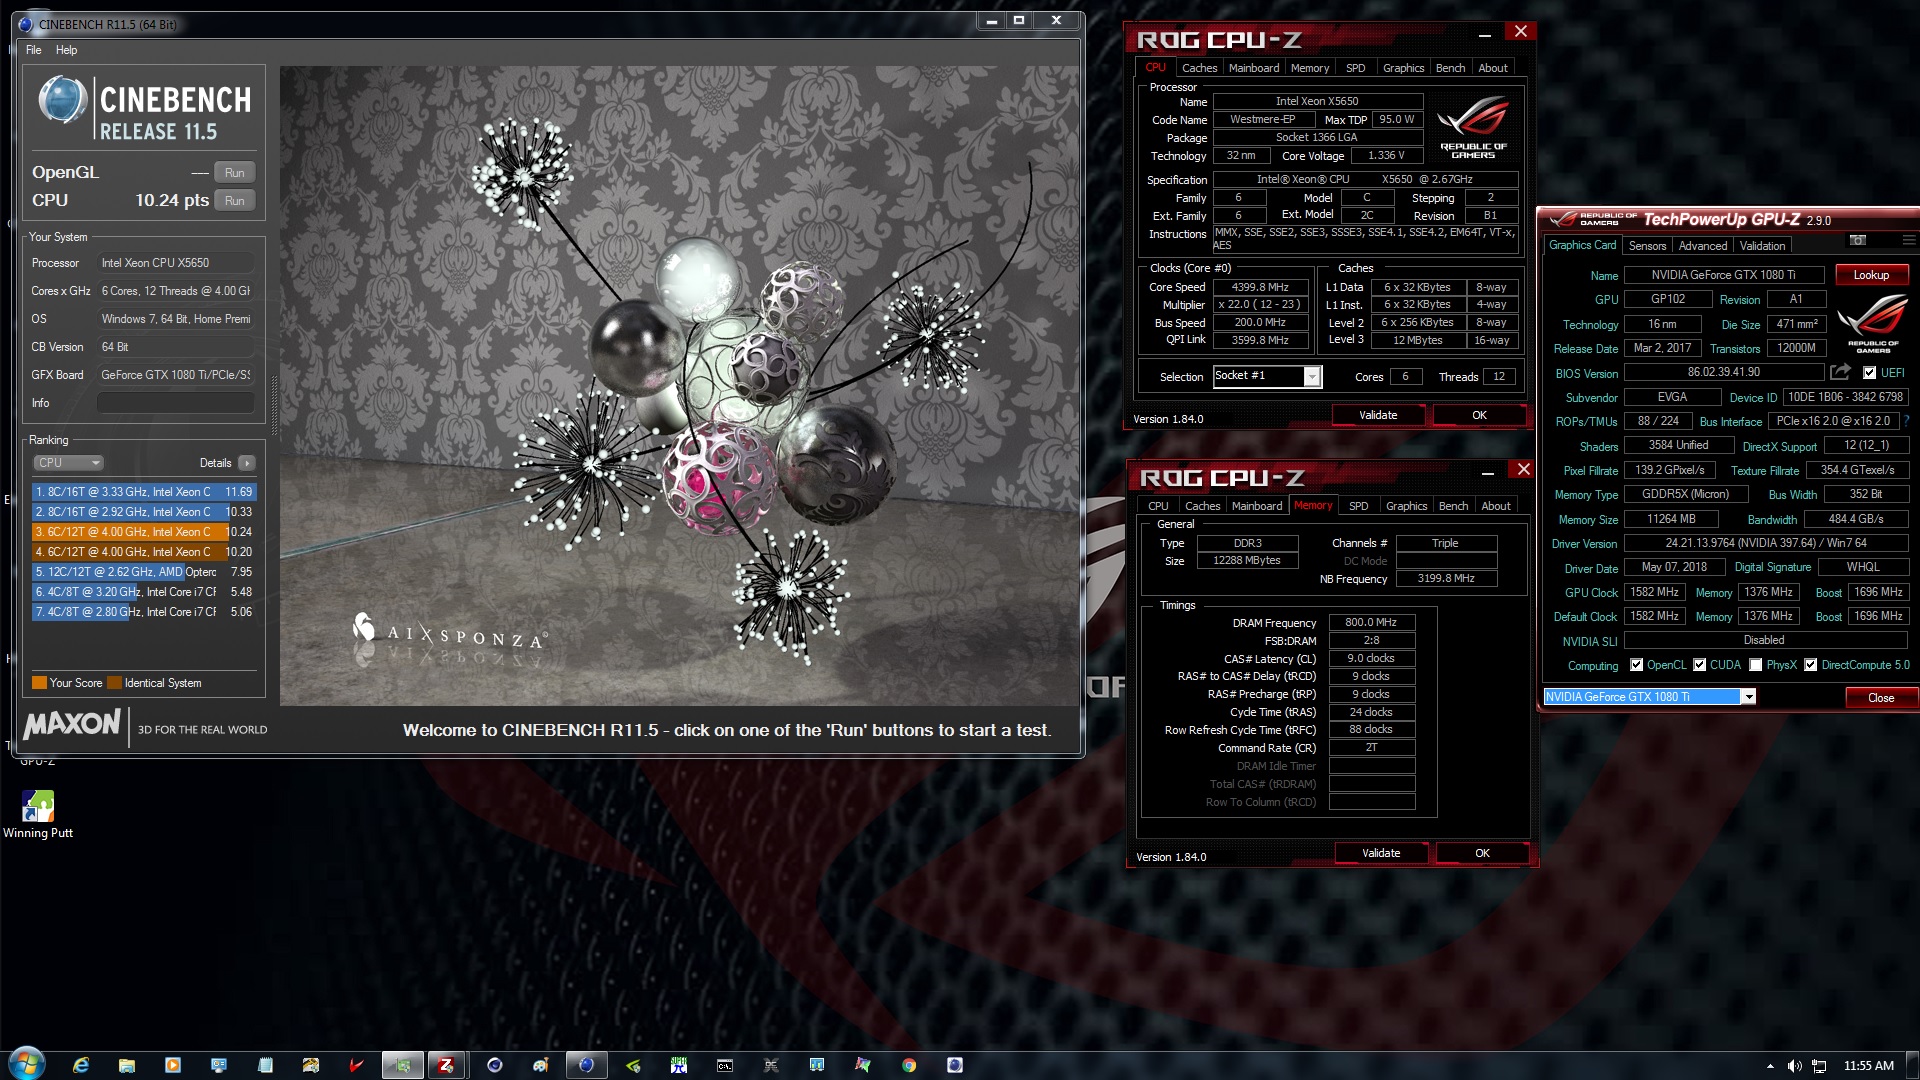This screenshot has width=1920, height=1080.
Task: Switch to SPD tab in upper CPU-Z
Action: coord(1355,68)
